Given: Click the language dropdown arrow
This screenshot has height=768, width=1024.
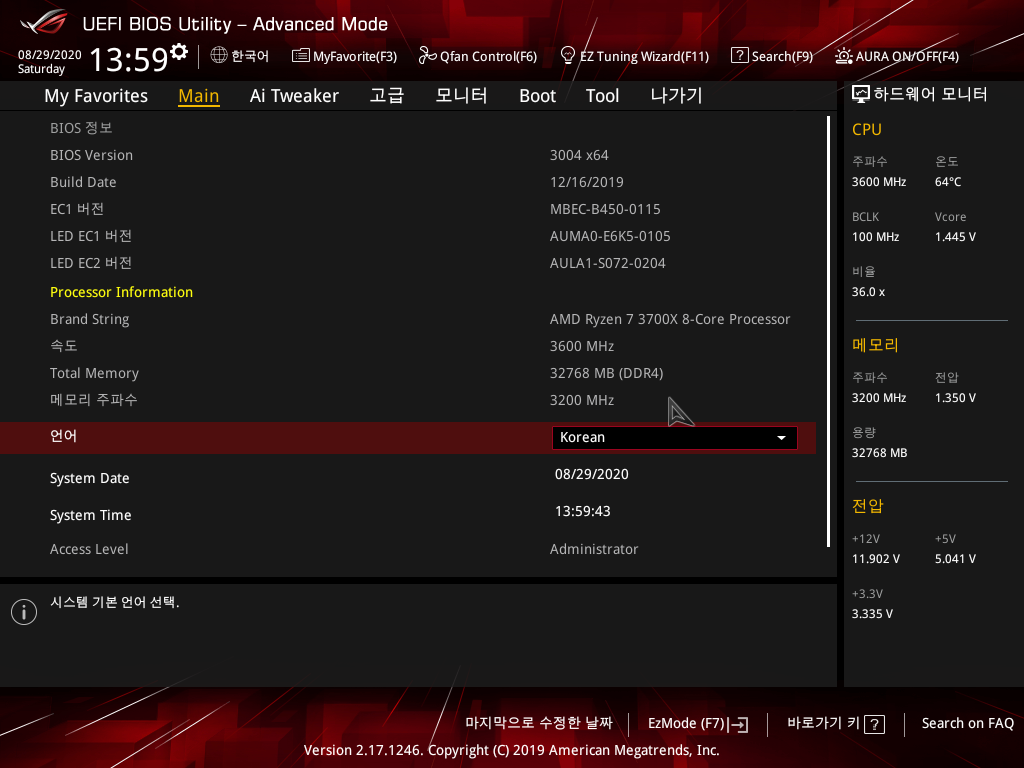Looking at the screenshot, I should (x=781, y=438).
